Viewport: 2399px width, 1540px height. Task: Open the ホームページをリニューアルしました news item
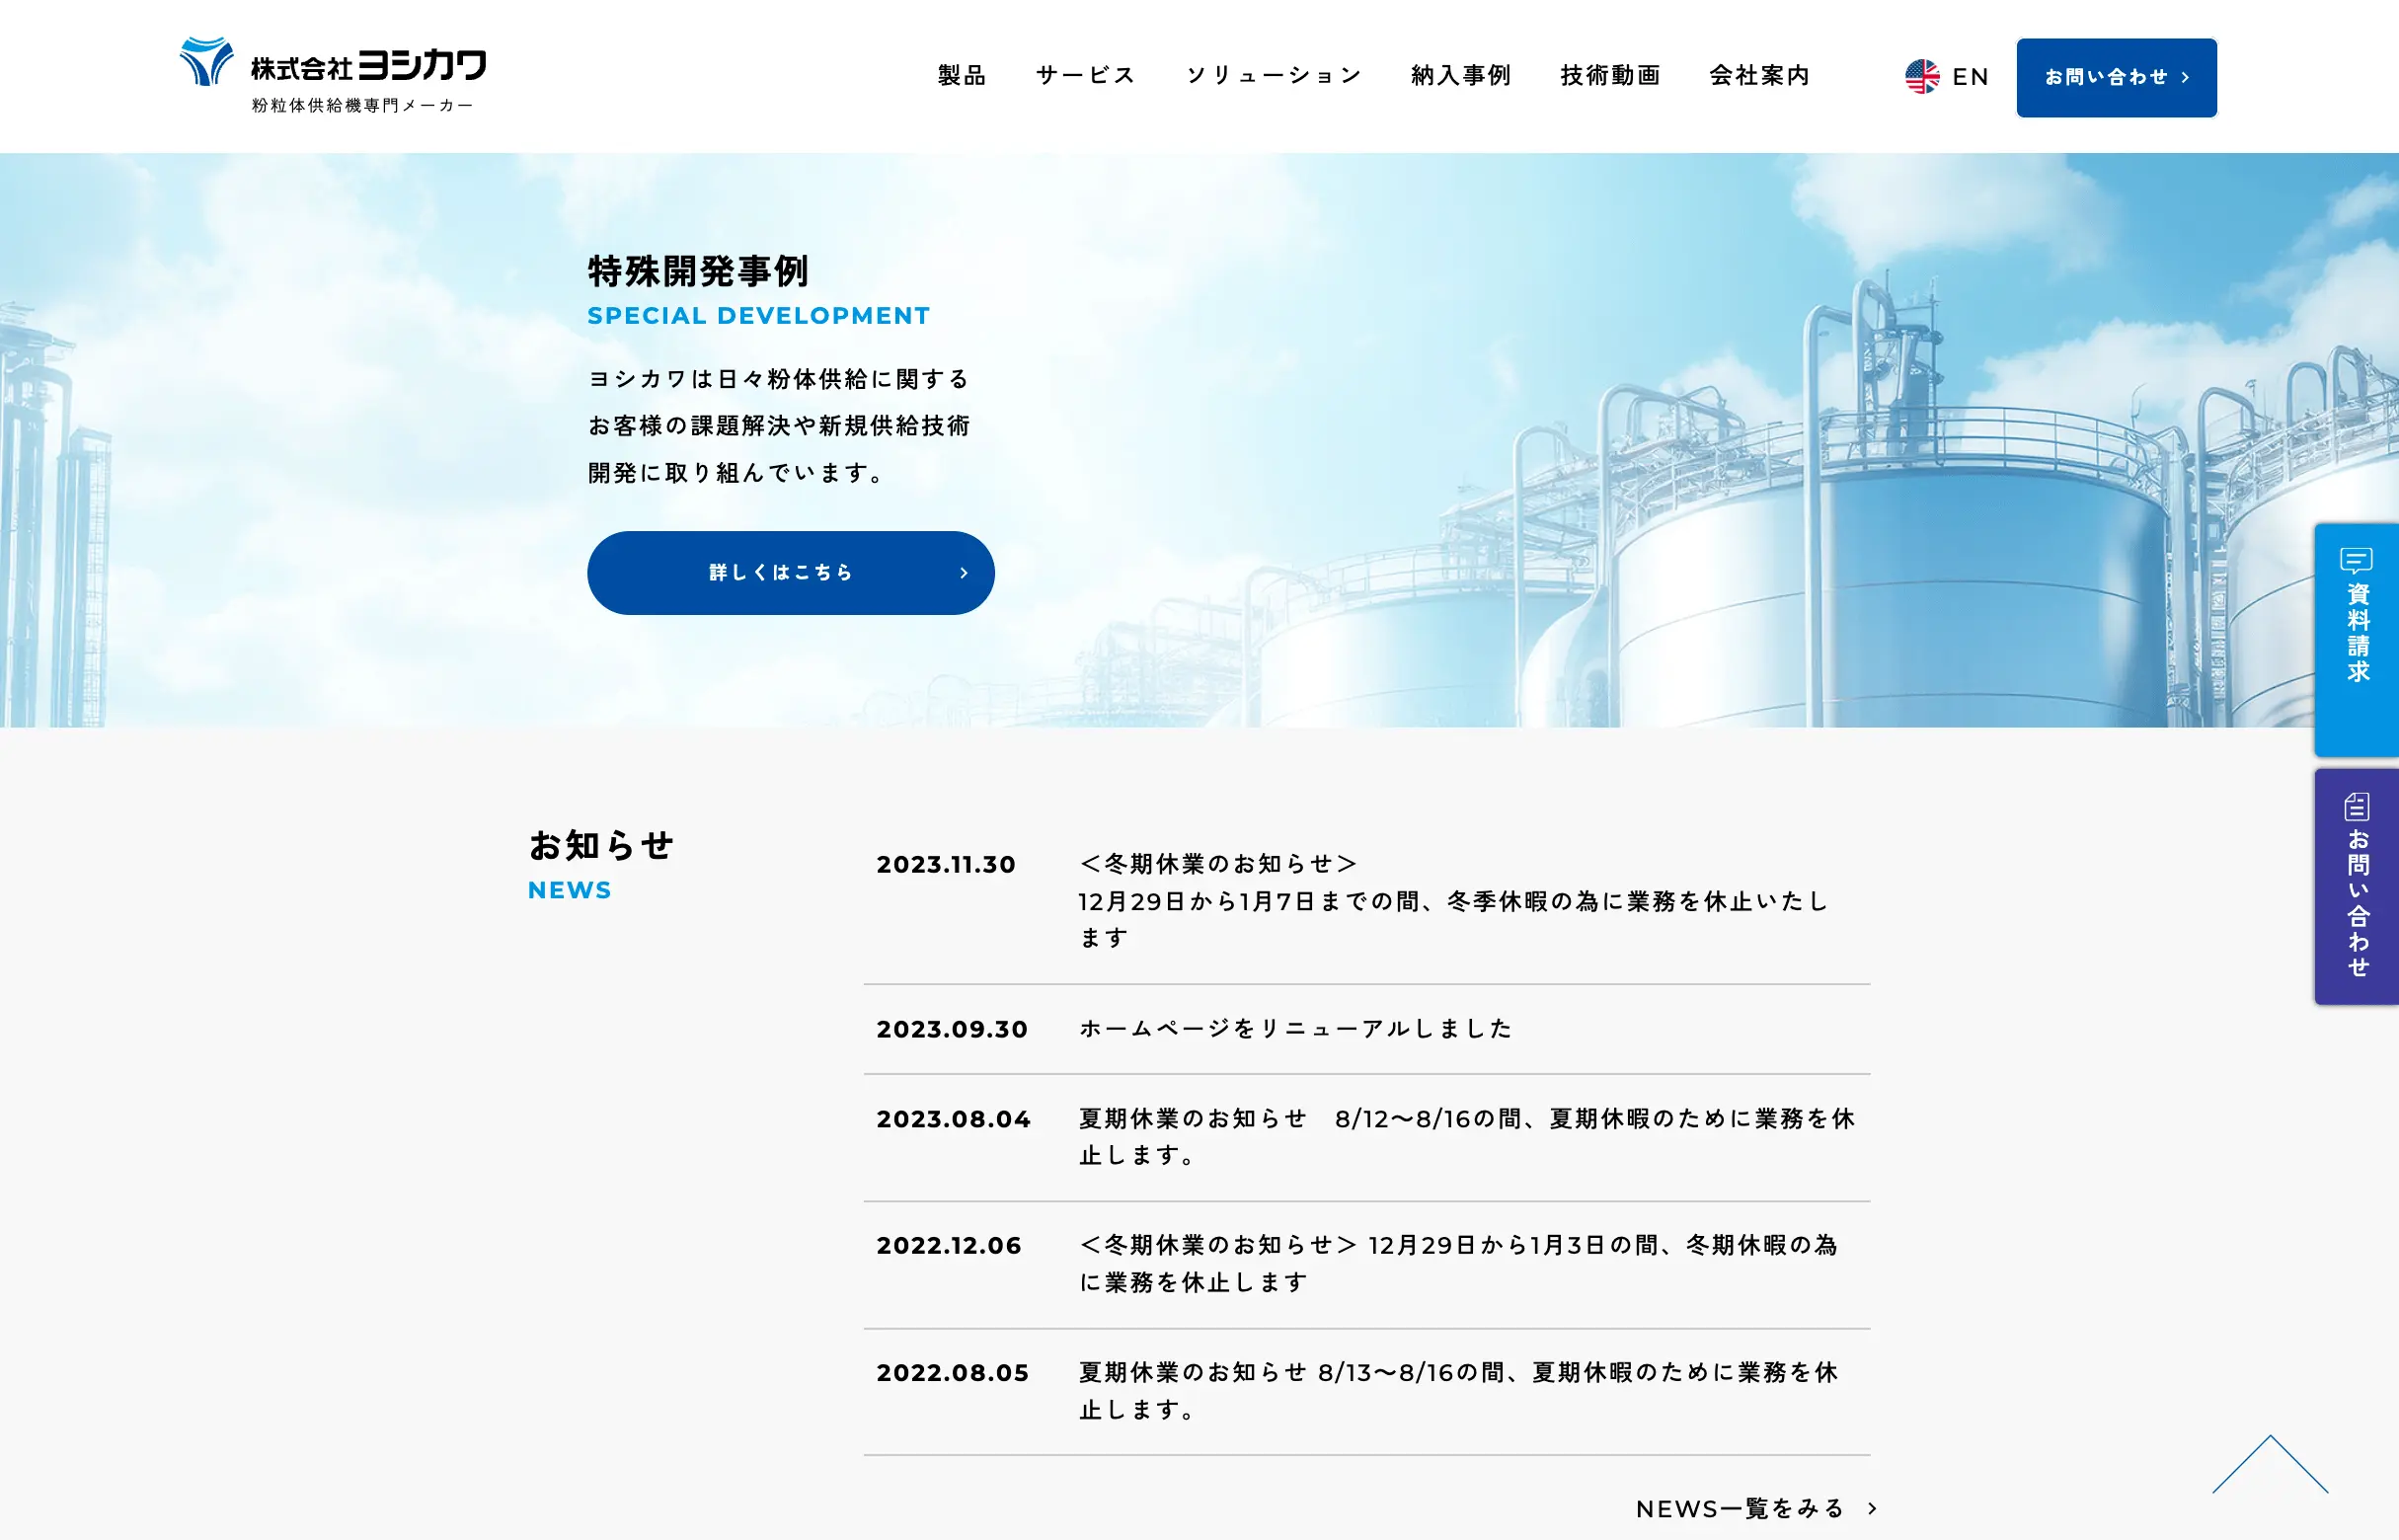[1295, 1028]
